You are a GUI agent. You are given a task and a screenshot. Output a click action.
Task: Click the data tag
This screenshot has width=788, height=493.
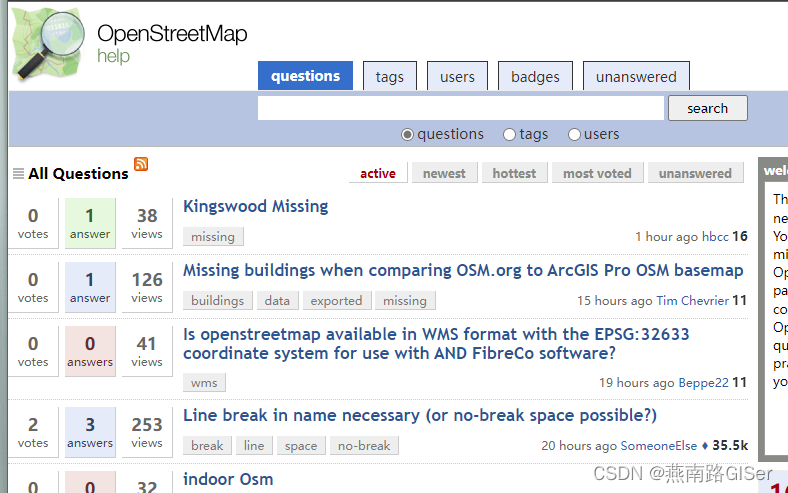[277, 301]
